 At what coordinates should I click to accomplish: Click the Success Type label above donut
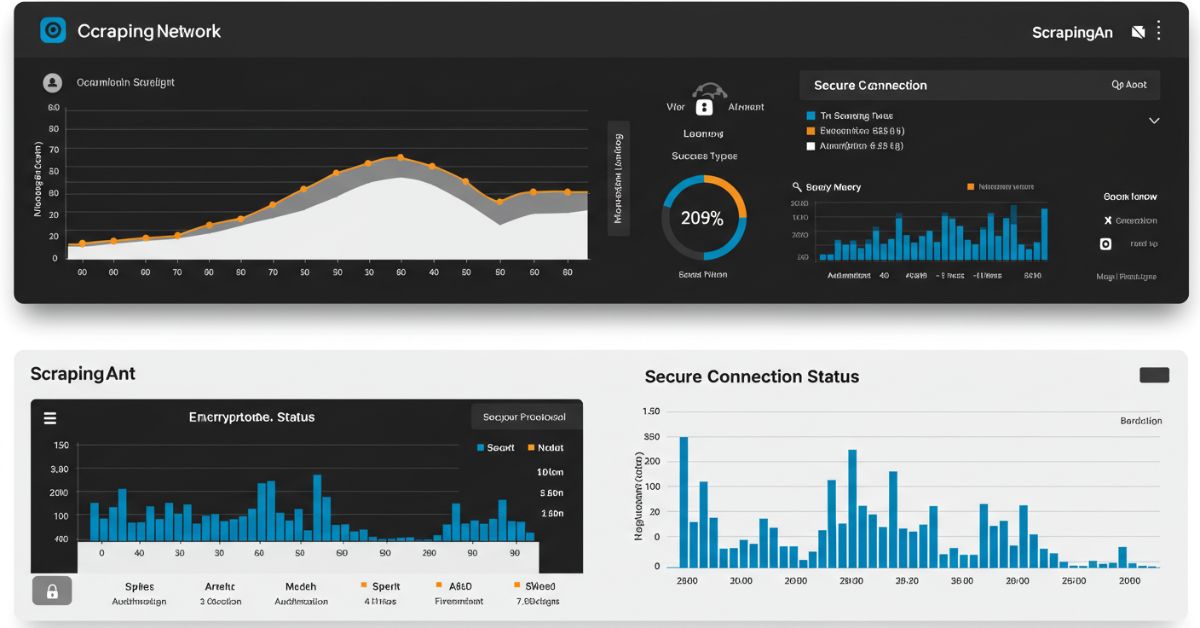(x=704, y=156)
